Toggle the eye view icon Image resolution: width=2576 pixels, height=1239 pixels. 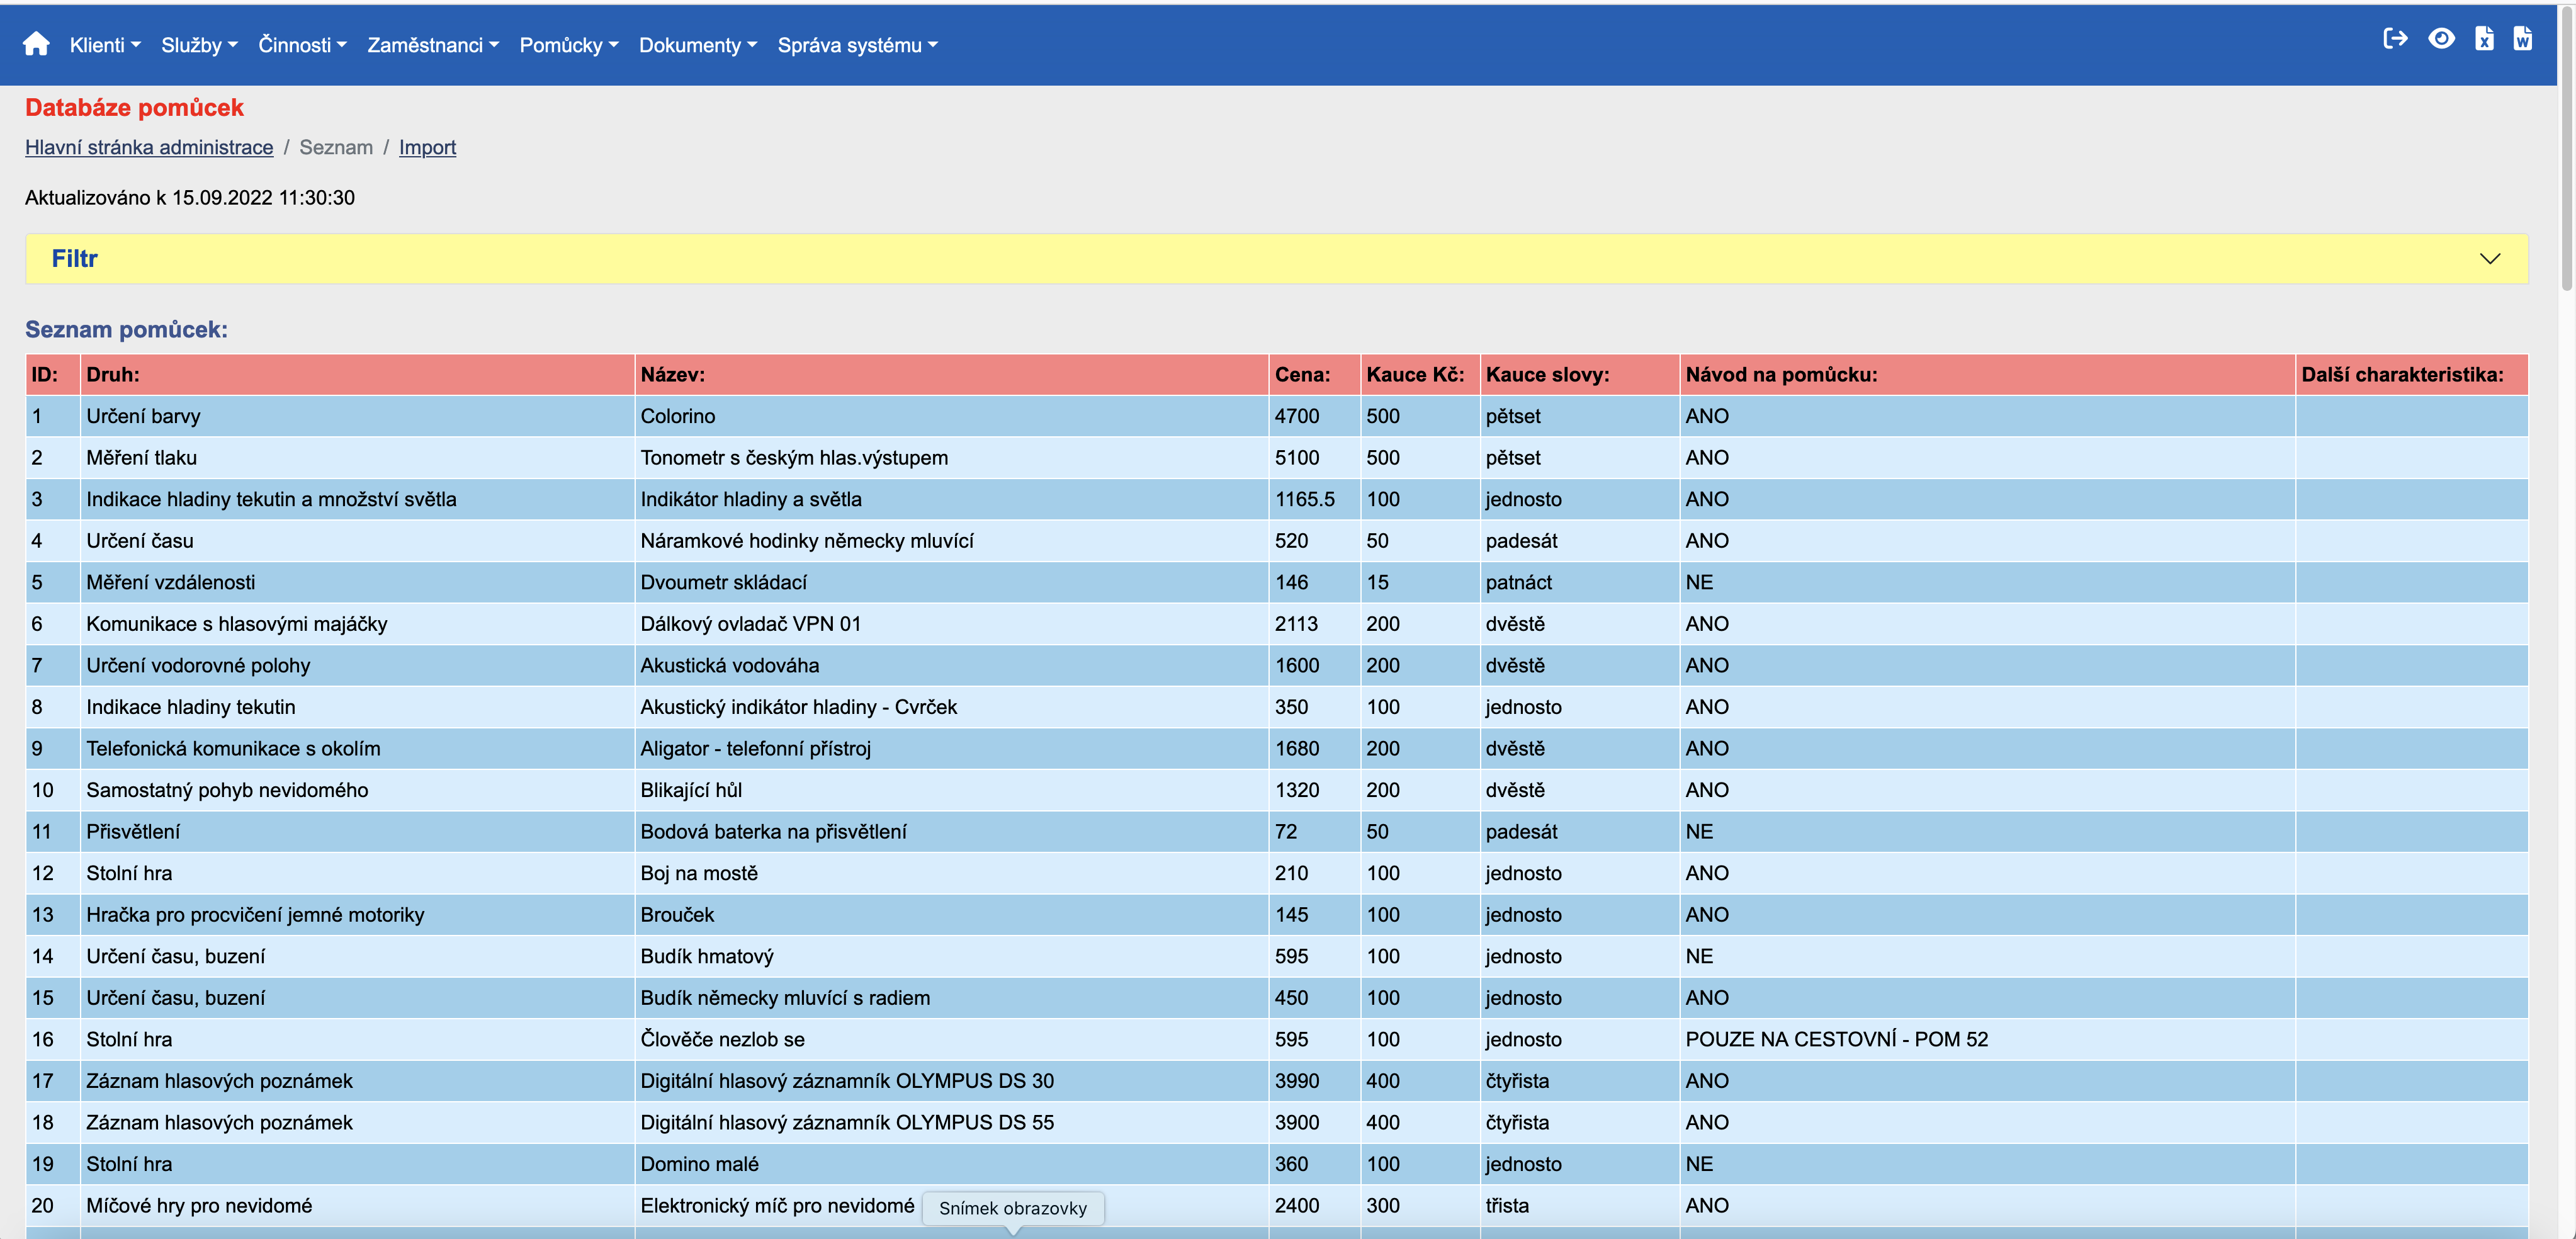pyautogui.click(x=2441, y=39)
